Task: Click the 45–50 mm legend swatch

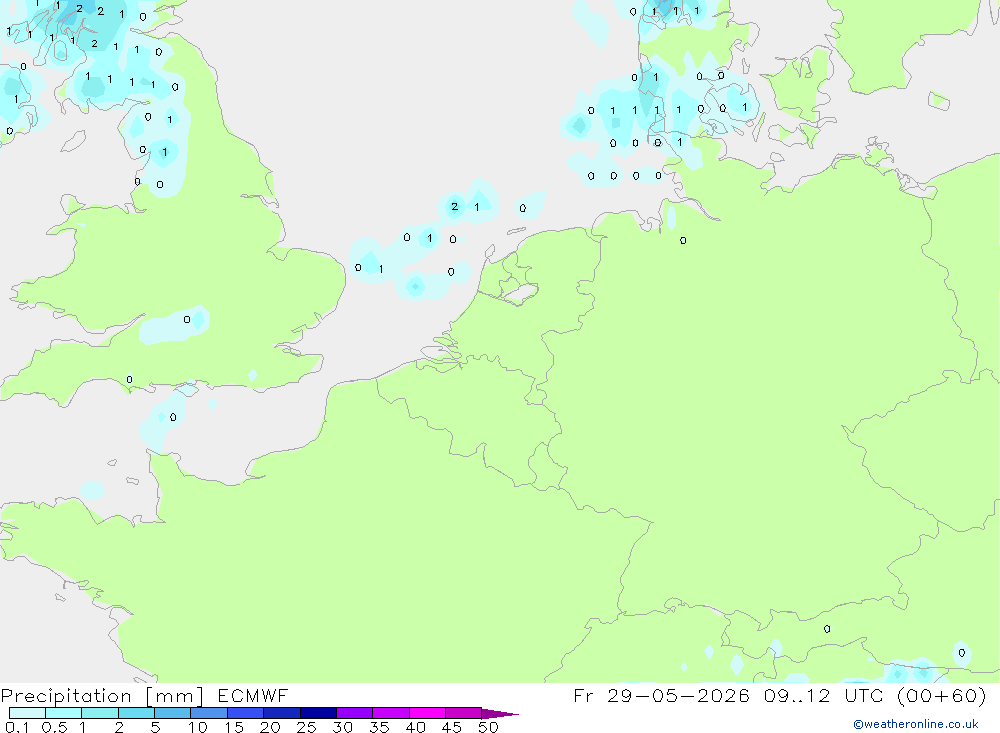Action: (464, 713)
